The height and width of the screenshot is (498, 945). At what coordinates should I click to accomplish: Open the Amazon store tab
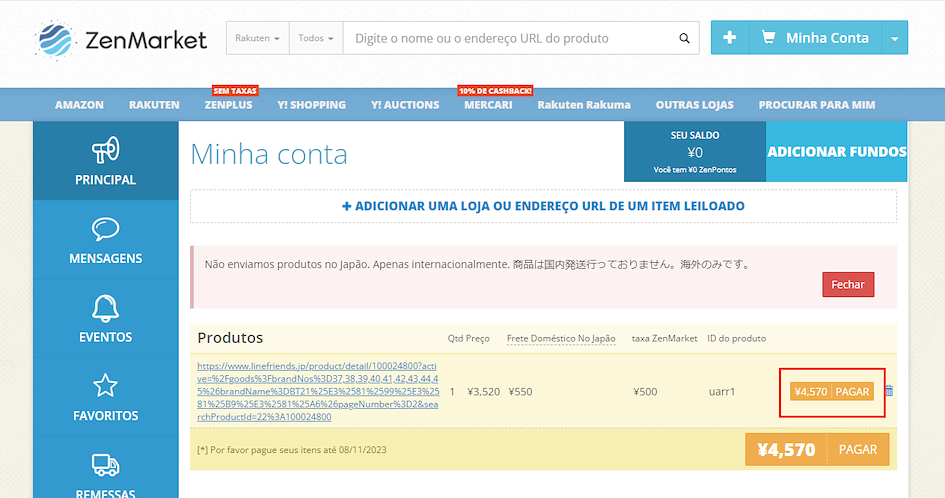(x=79, y=105)
